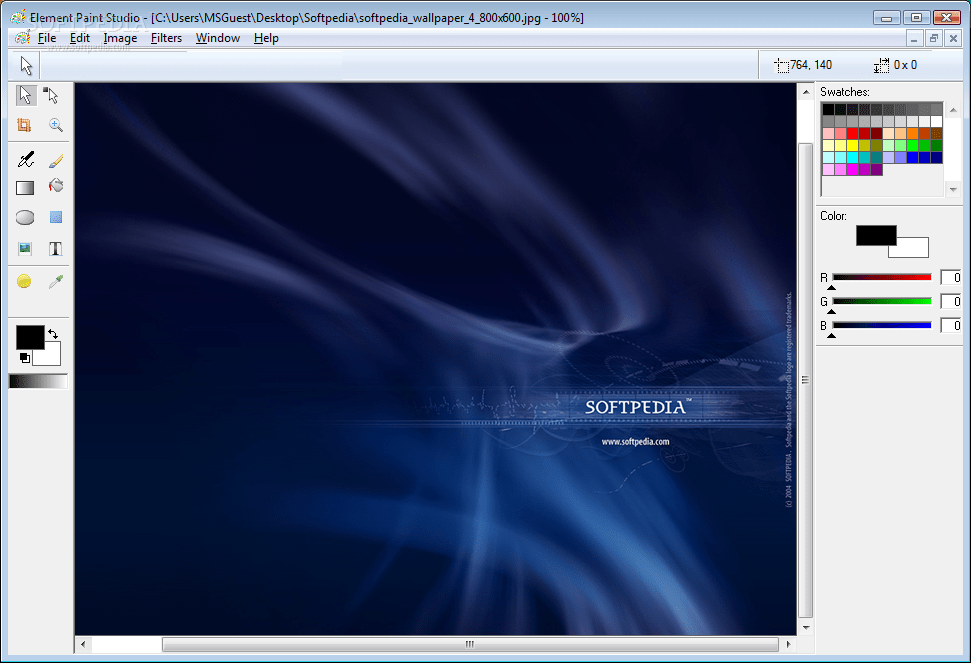Select the Crop tool
The height and width of the screenshot is (663, 971).
24,125
